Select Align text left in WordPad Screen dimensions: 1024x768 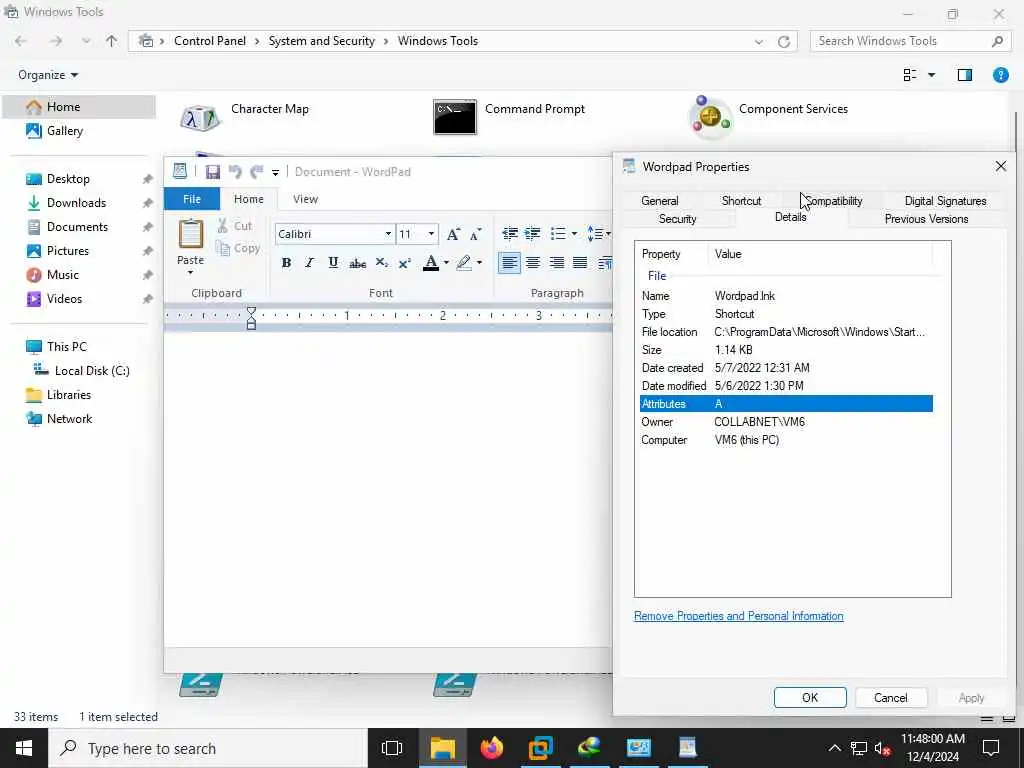(509, 263)
